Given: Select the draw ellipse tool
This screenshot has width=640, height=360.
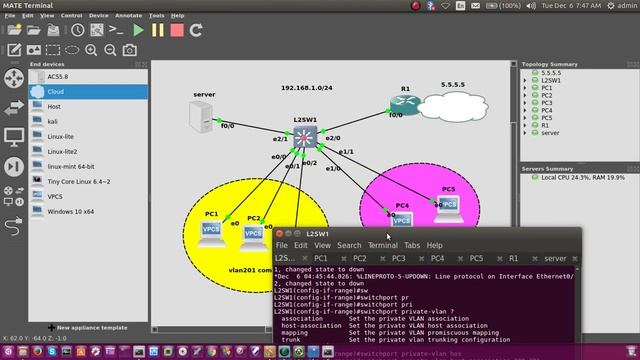Looking at the screenshot, I should tap(72, 50).
